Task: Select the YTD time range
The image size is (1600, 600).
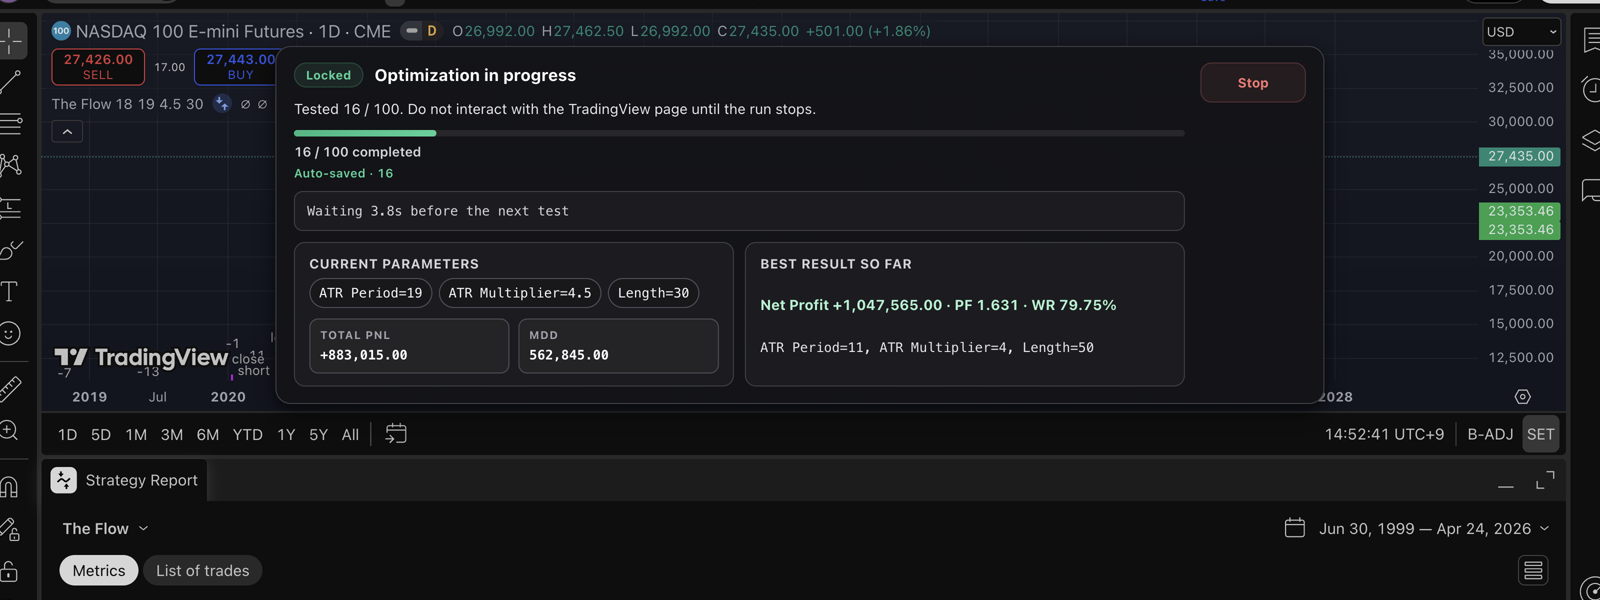Action: tap(248, 434)
